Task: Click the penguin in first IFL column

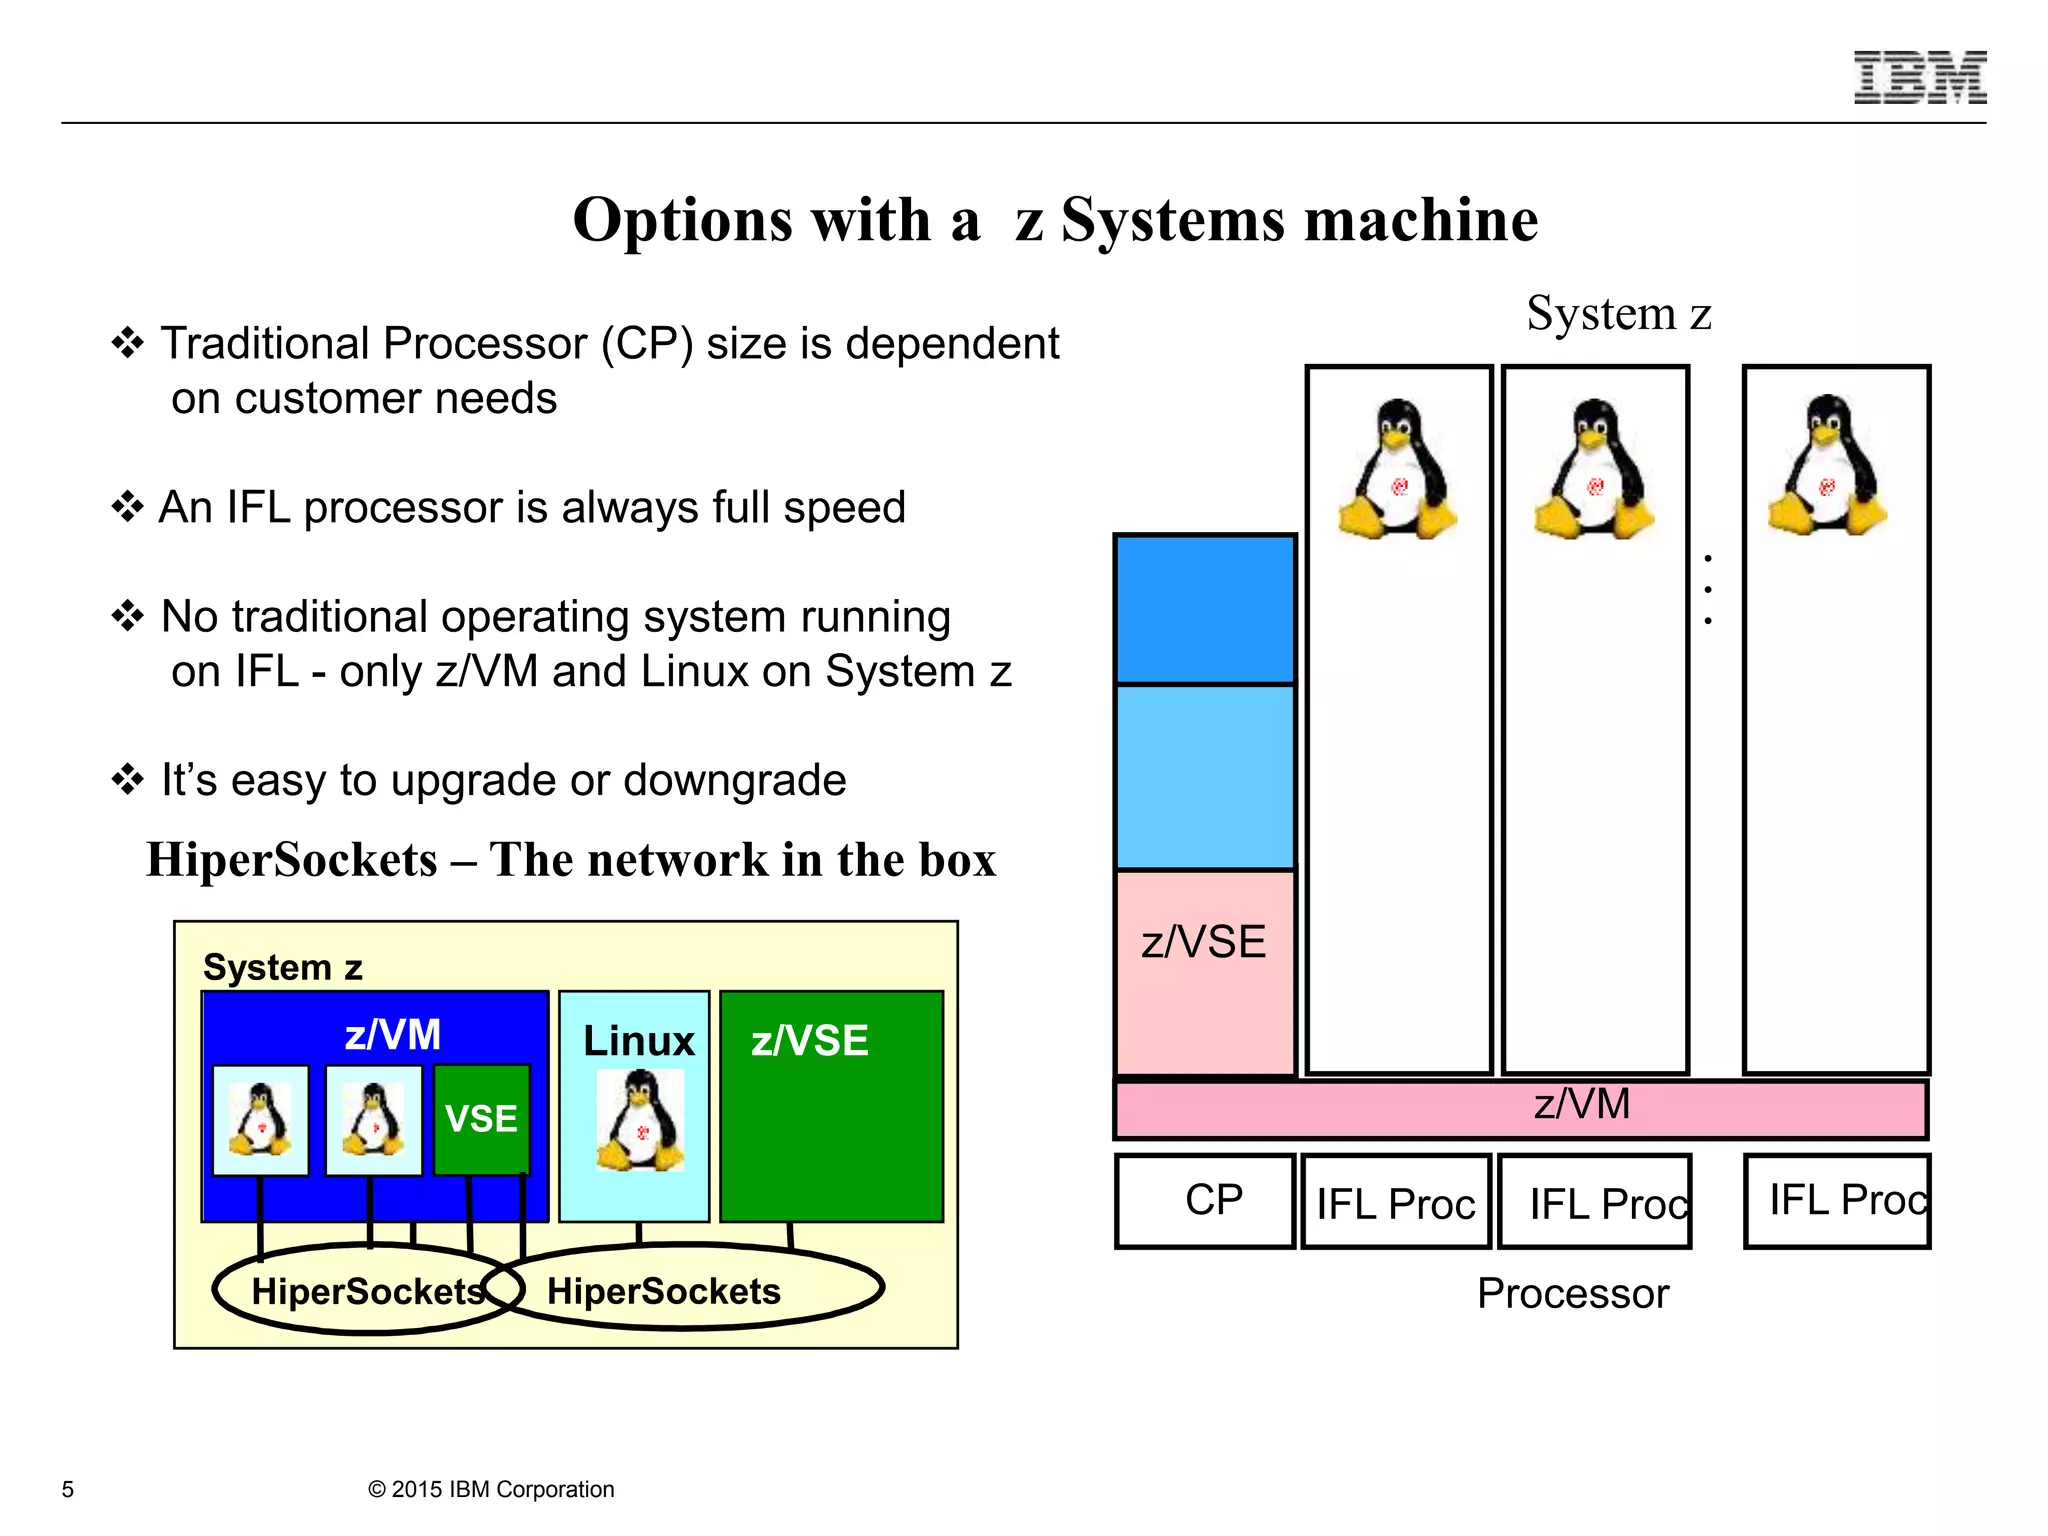Action: tap(1397, 469)
